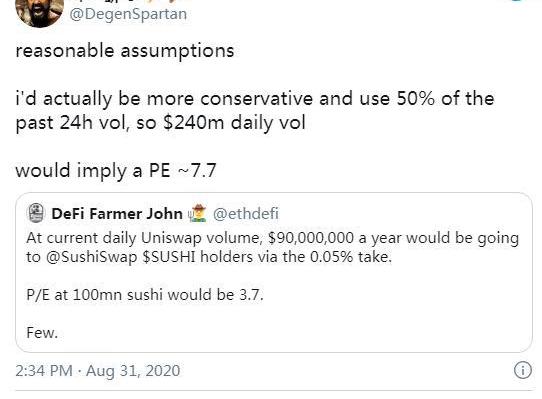Screen dimensions: 542x399
Task: Click the "$240m daily vol" text
Action: coord(234,123)
